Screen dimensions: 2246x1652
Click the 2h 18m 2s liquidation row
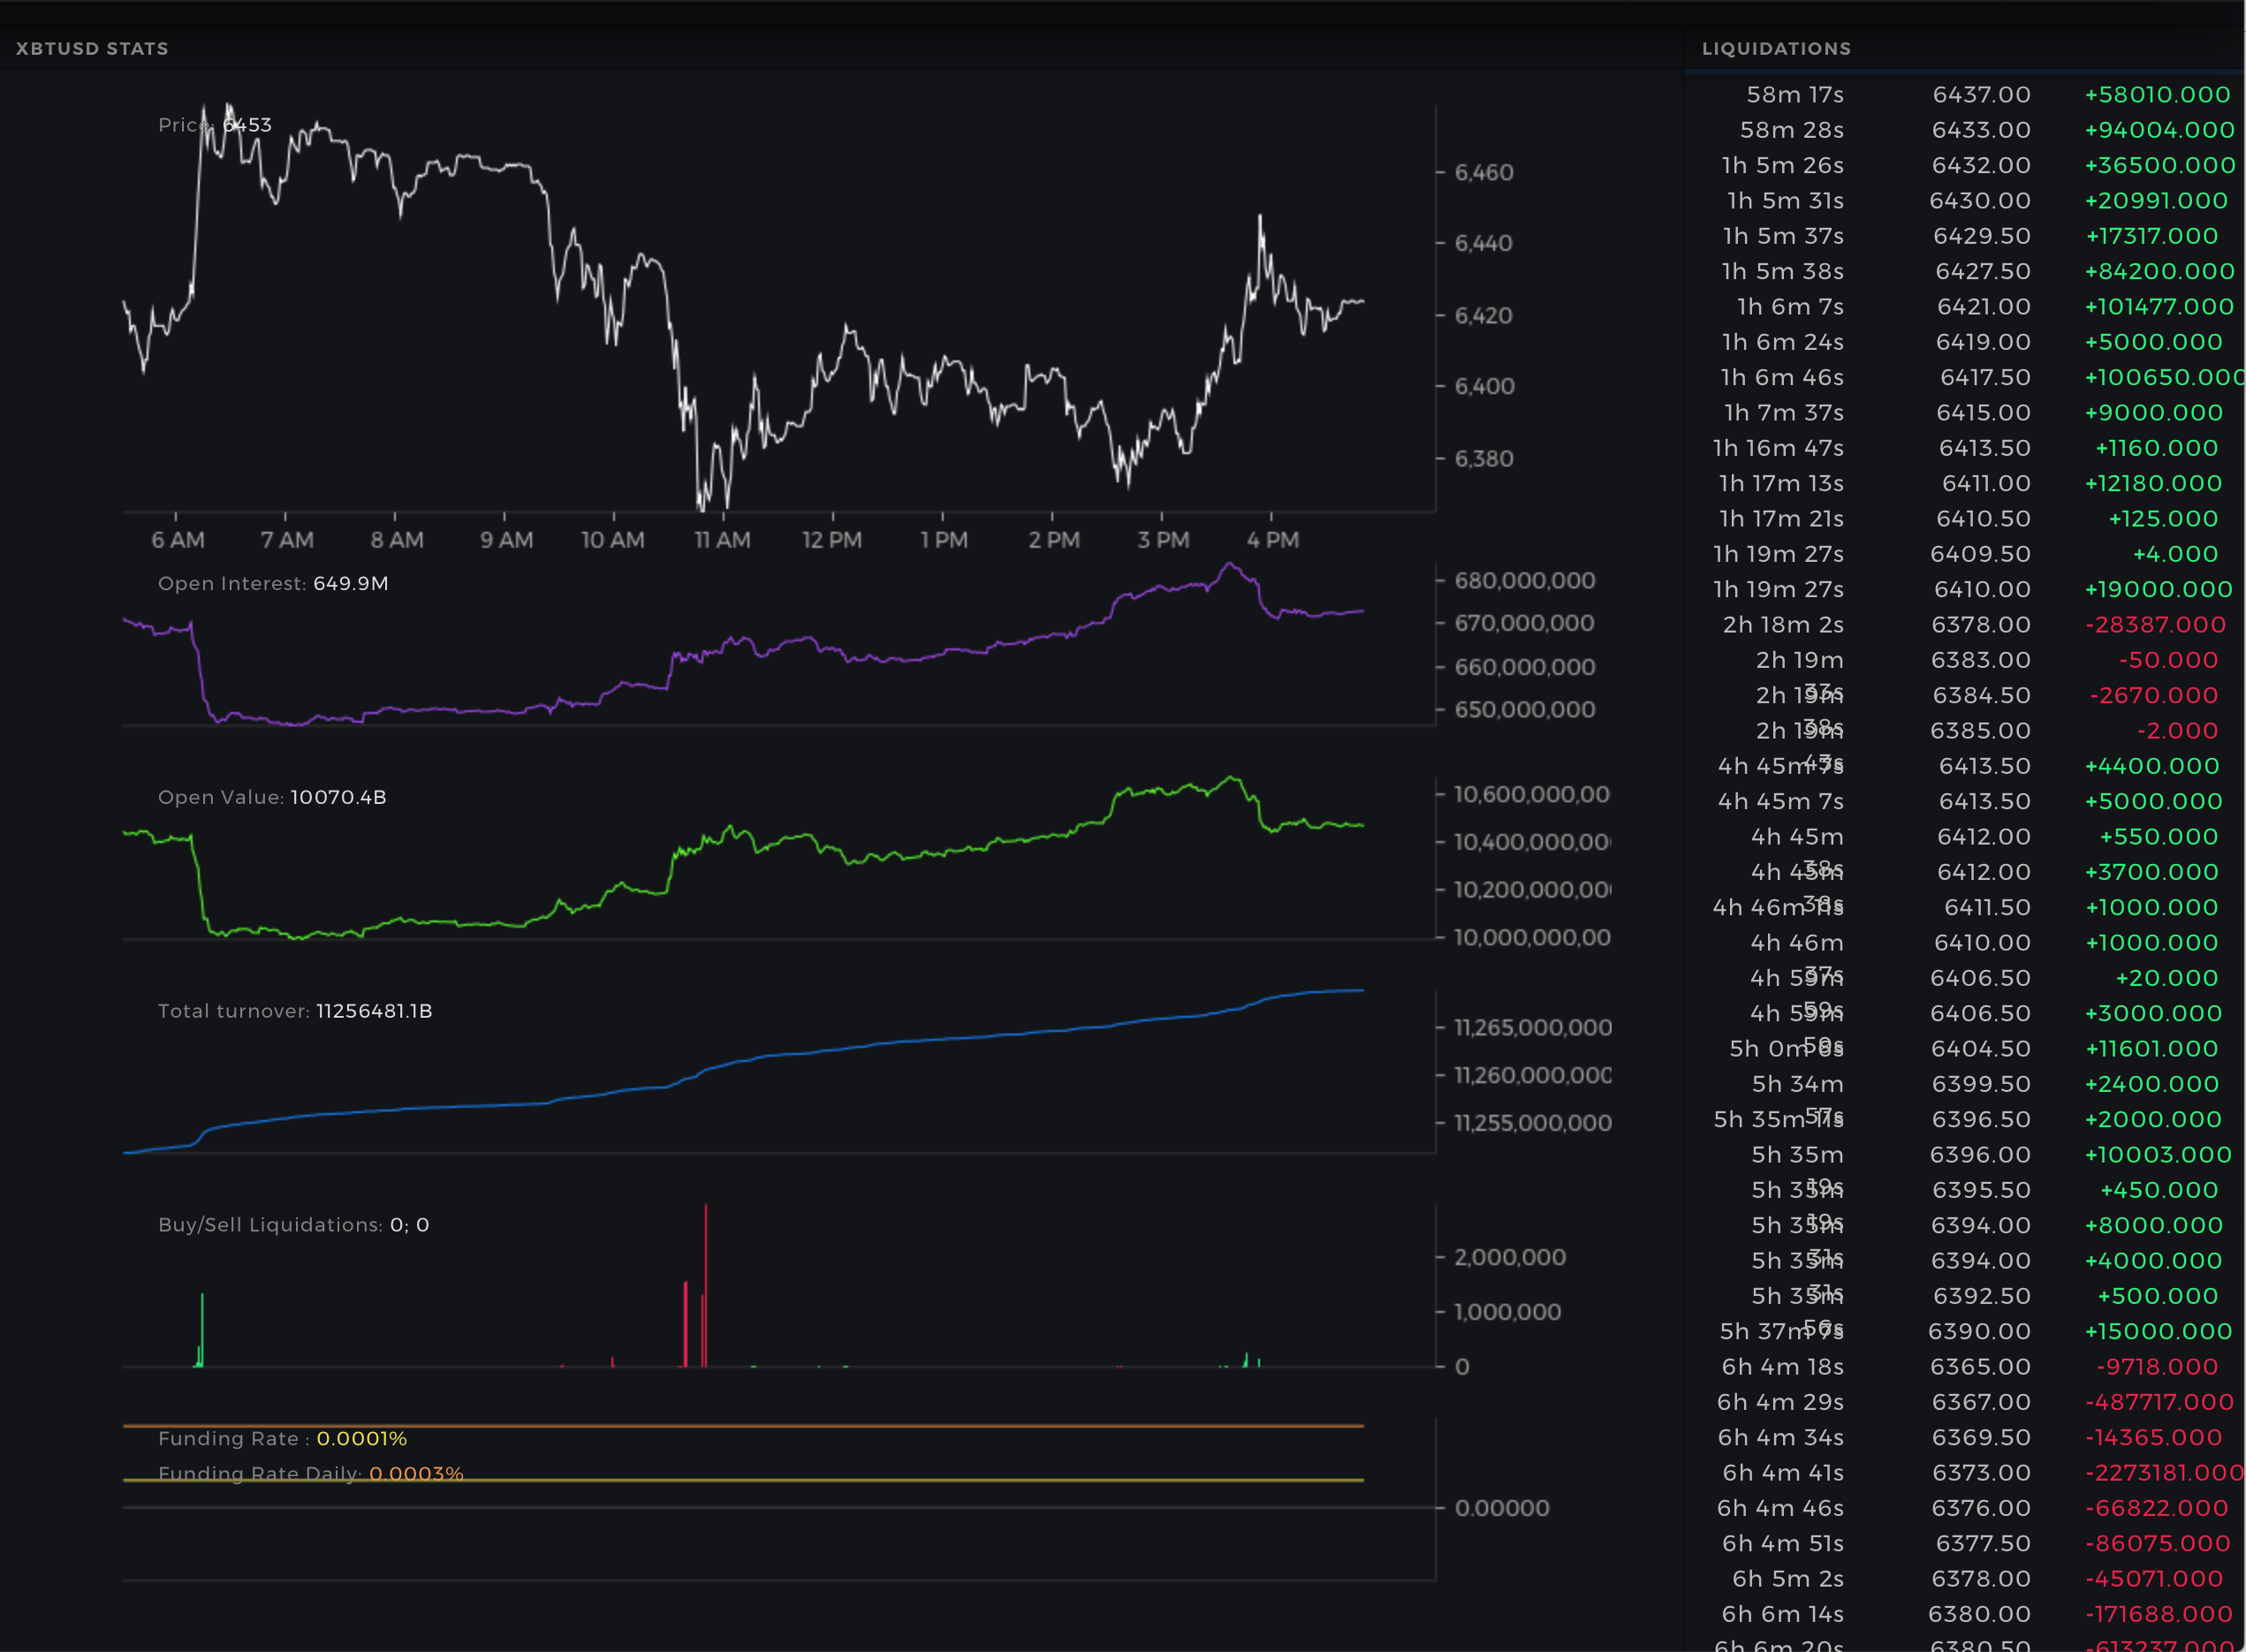pyautogui.click(x=1965, y=625)
